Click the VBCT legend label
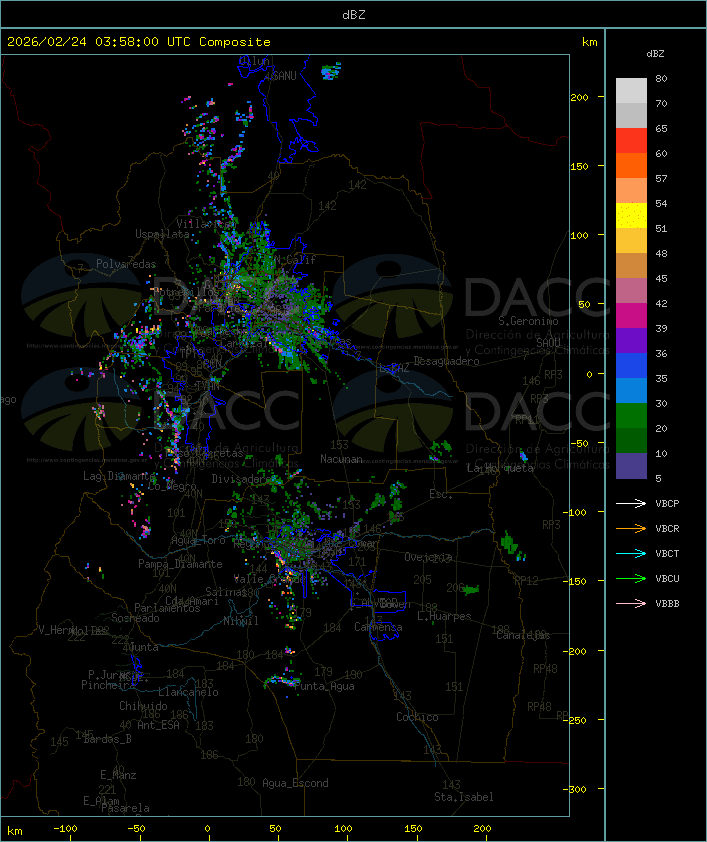 pos(667,553)
